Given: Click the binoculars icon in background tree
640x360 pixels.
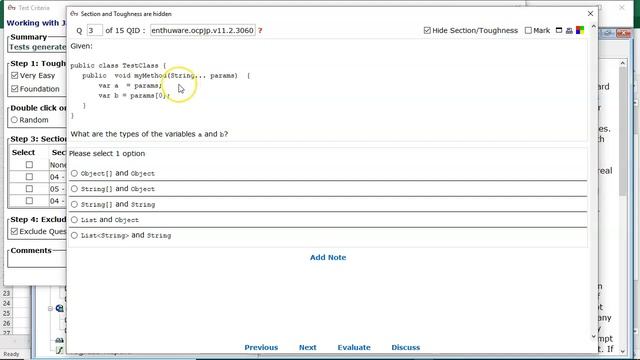Looking at the screenshot, I should pos(60,340).
